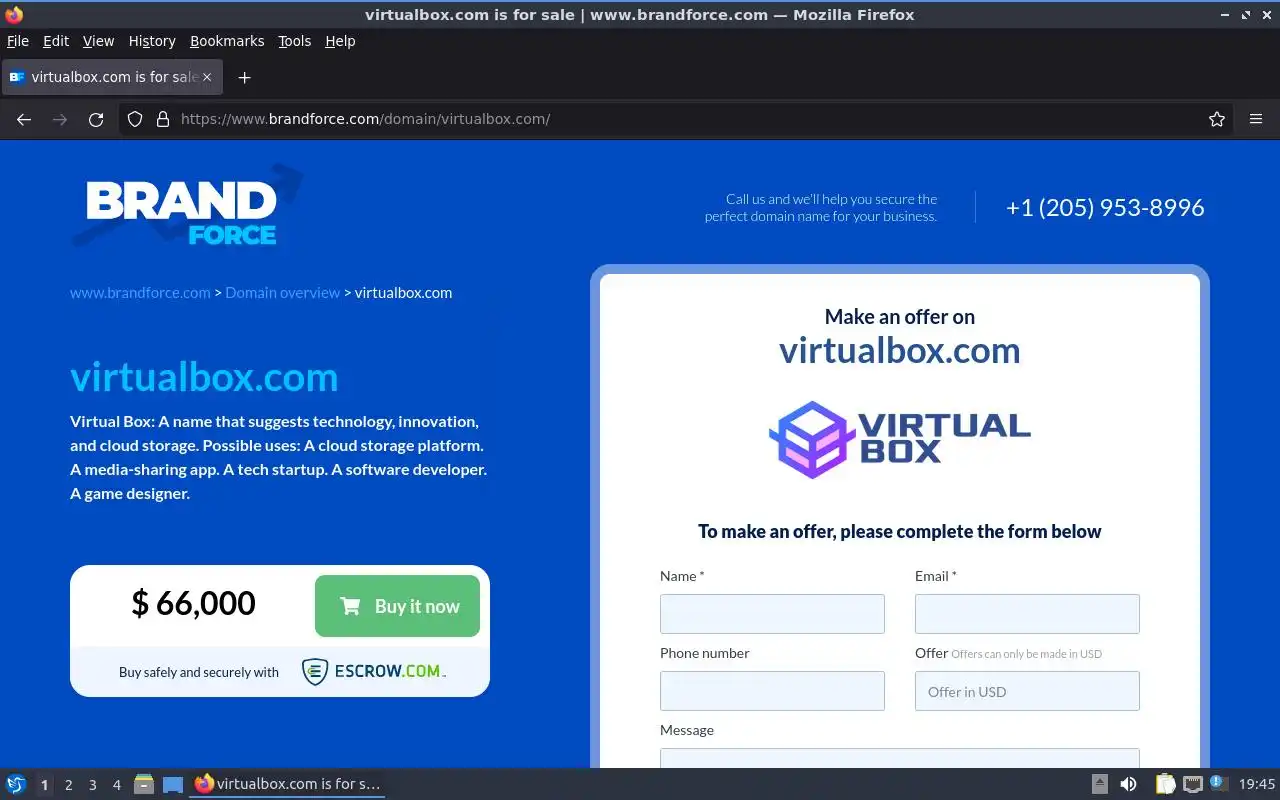This screenshot has height=800, width=1280.
Task: Open the View menu
Action: (x=98, y=41)
